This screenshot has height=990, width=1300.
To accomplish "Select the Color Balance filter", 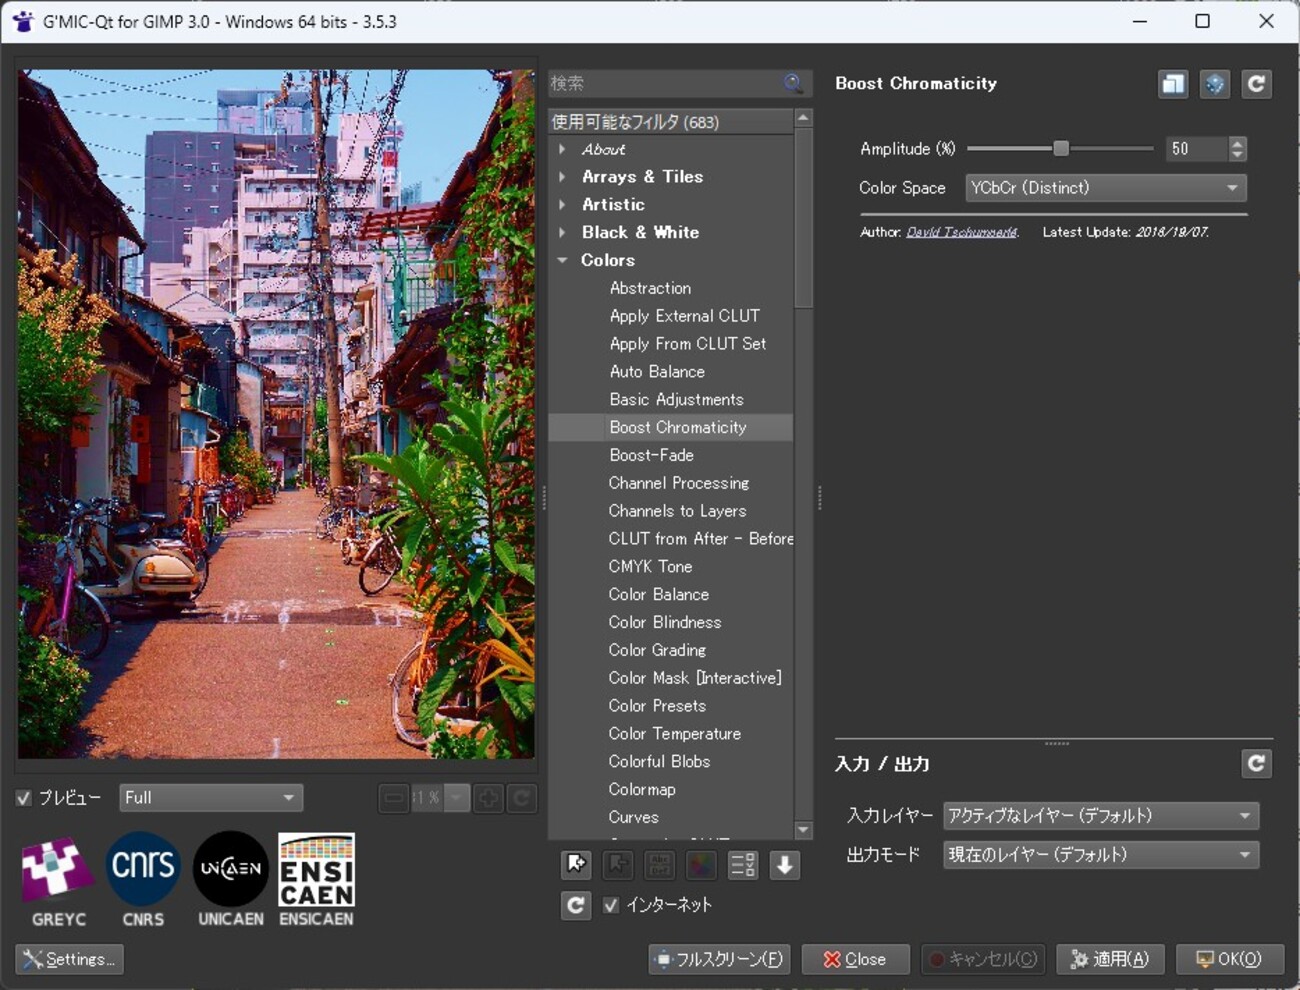I will (658, 594).
